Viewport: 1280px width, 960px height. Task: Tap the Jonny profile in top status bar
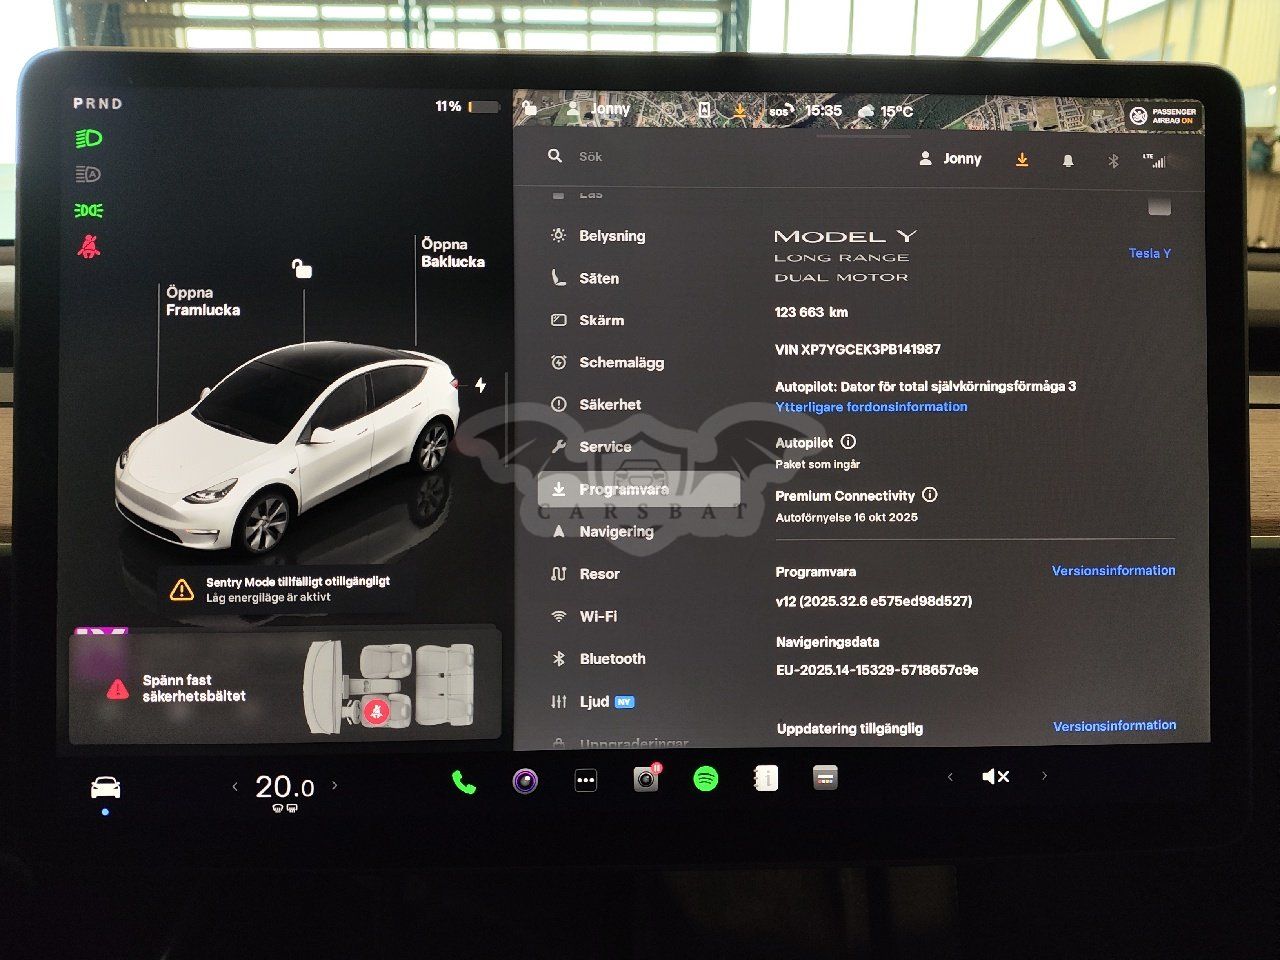[x=598, y=109]
